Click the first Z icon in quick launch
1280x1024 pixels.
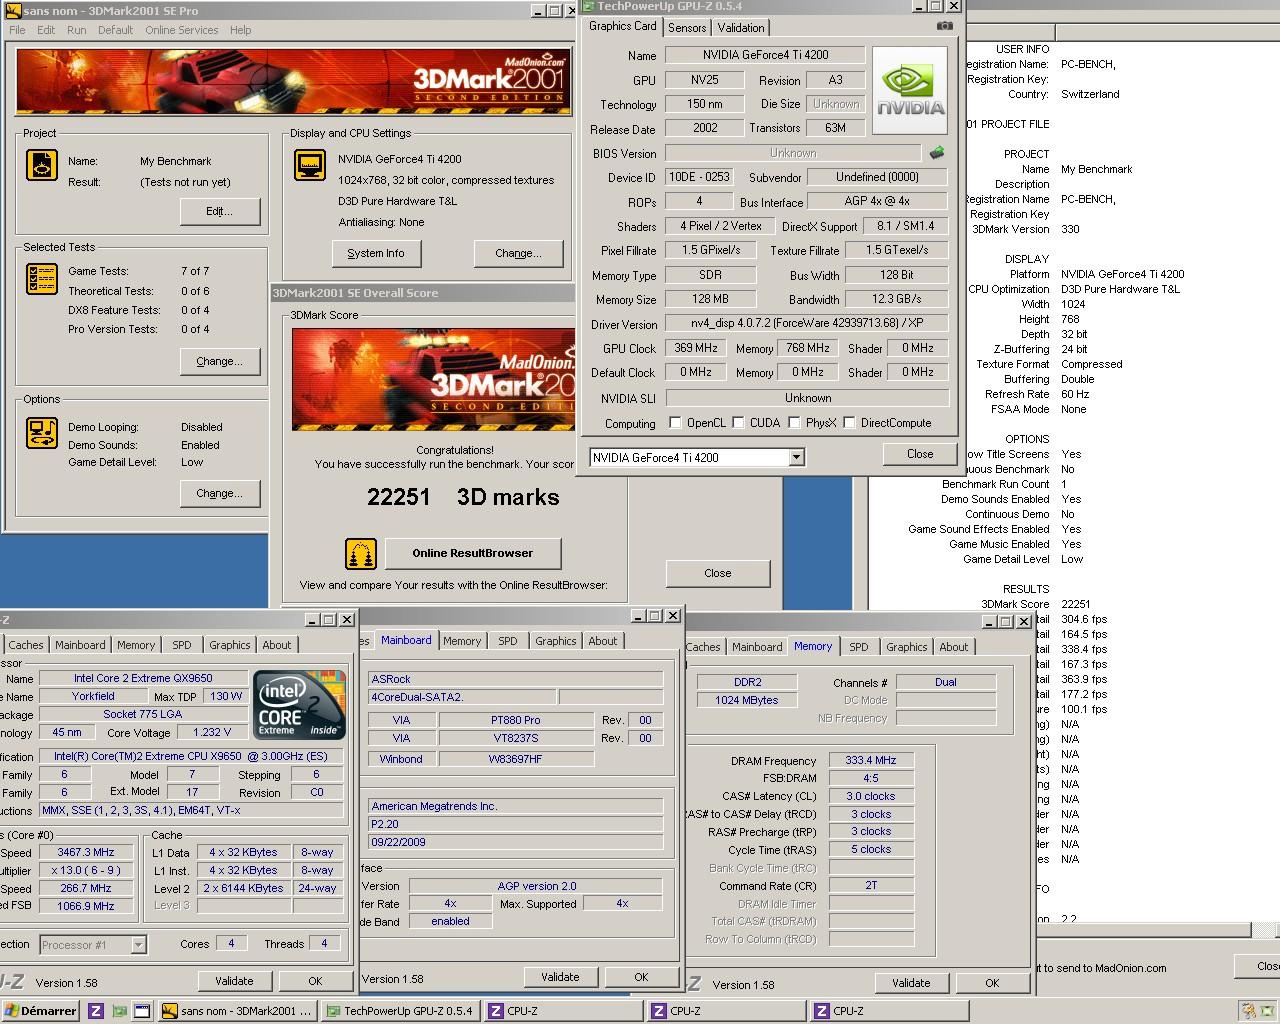96,1011
